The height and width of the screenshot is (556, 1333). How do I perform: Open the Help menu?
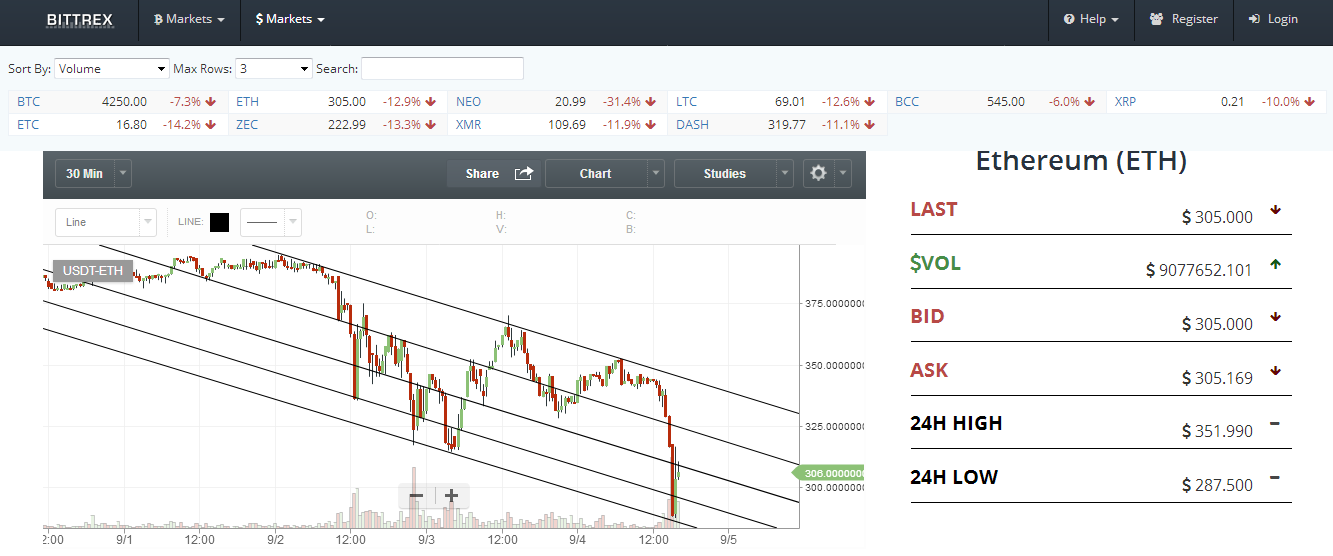(x=1091, y=19)
